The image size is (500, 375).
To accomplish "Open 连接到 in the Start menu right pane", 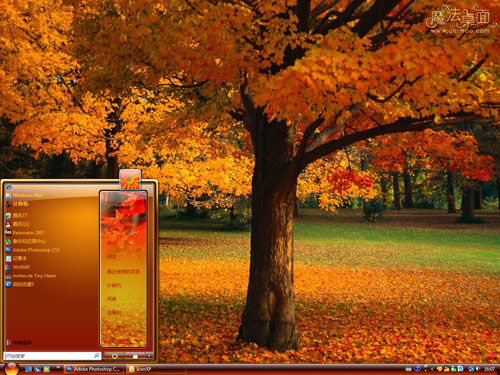I will [114, 313].
